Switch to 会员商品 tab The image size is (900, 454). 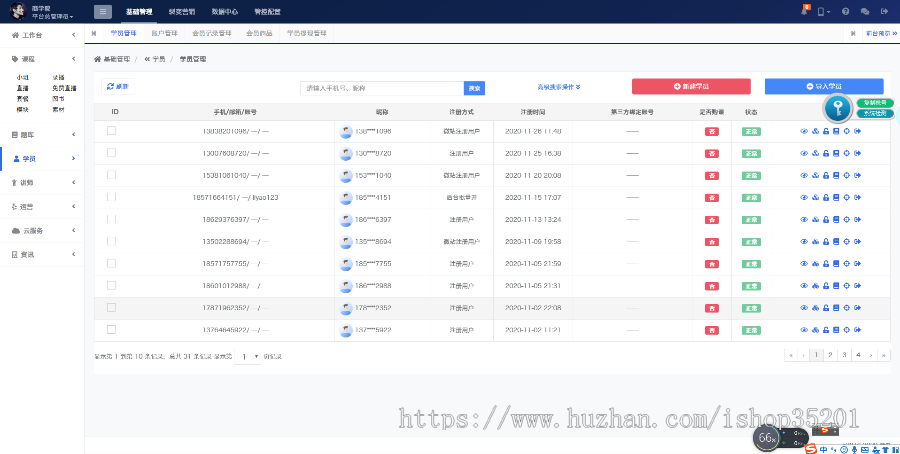click(x=259, y=33)
